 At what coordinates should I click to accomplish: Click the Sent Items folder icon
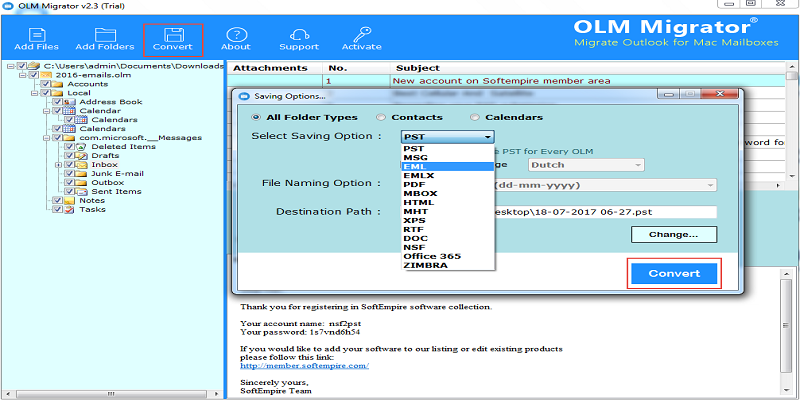[x=82, y=191]
